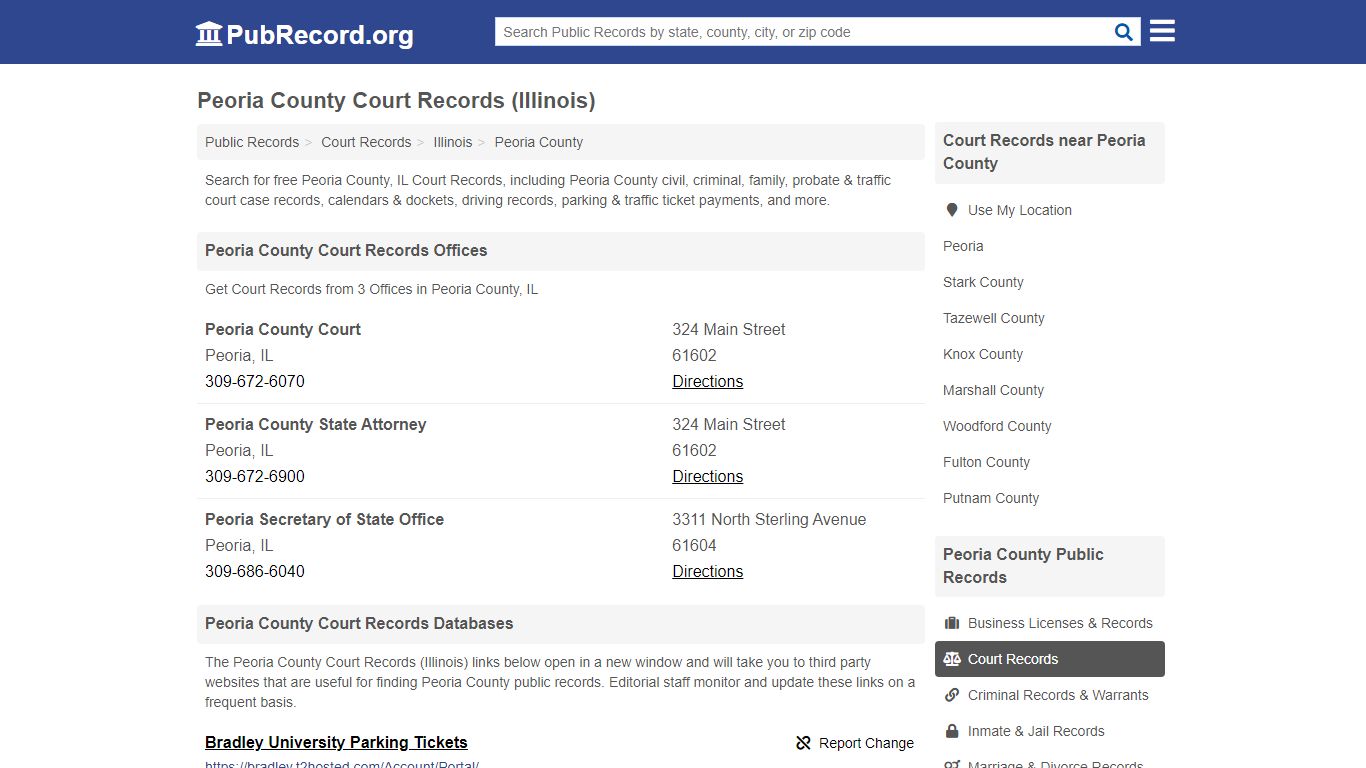1366x768 pixels.
Task: Click the PubRecord.org building logo icon
Action: 209,34
